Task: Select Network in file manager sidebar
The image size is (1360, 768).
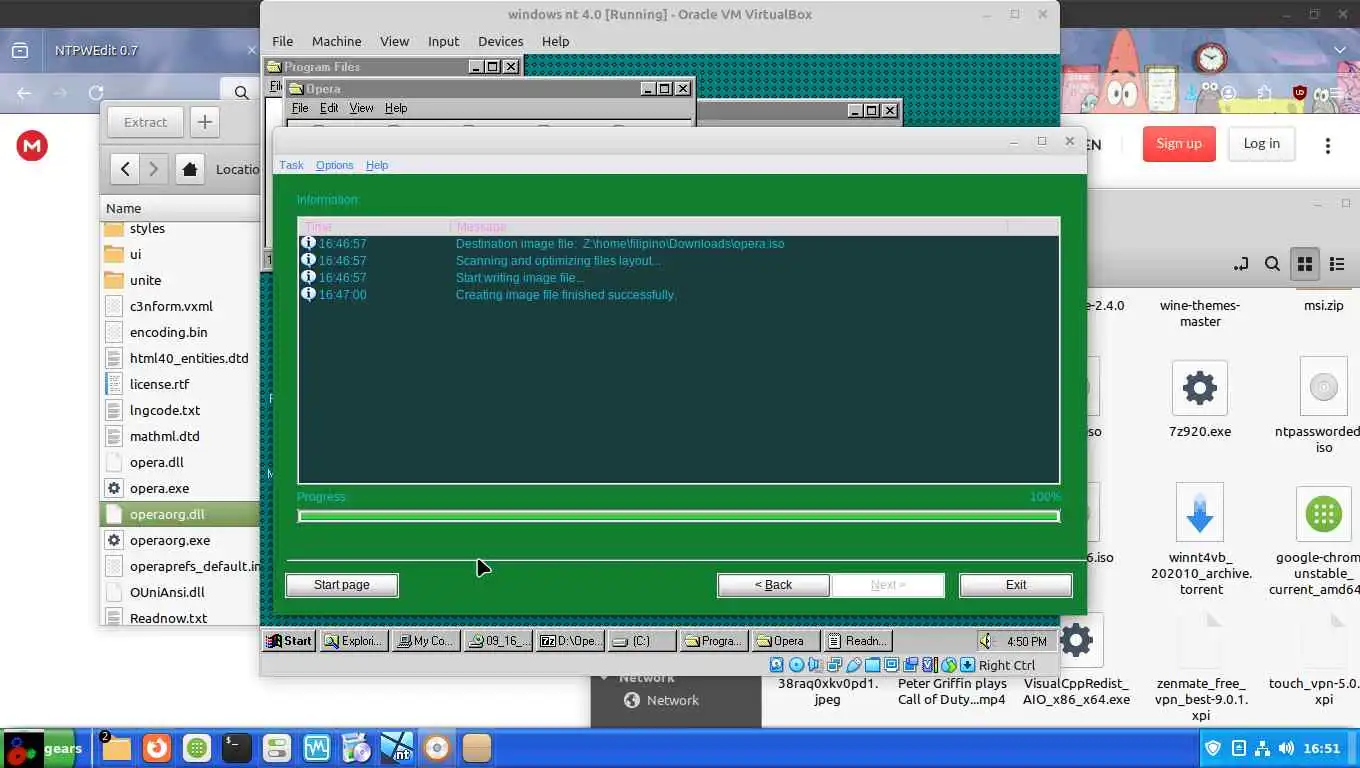Action: pos(672,700)
